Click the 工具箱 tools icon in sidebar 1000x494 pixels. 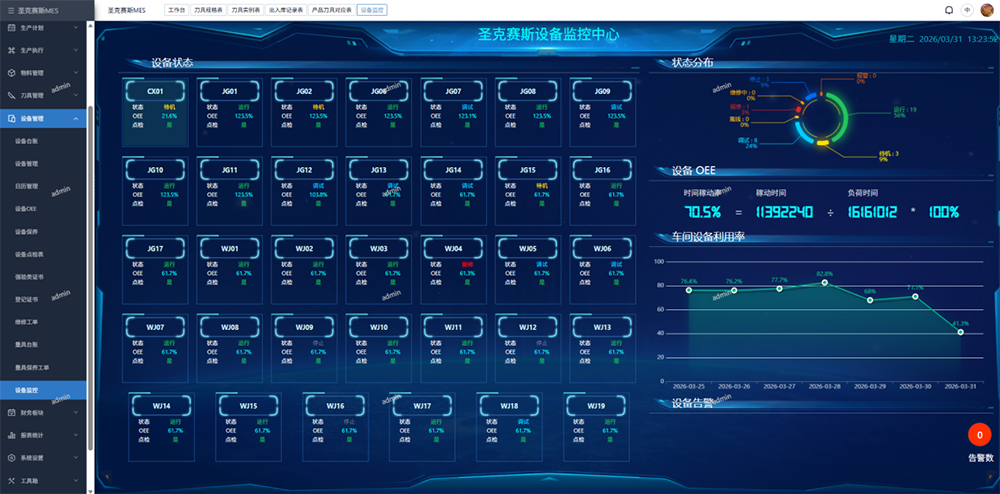click(10, 481)
